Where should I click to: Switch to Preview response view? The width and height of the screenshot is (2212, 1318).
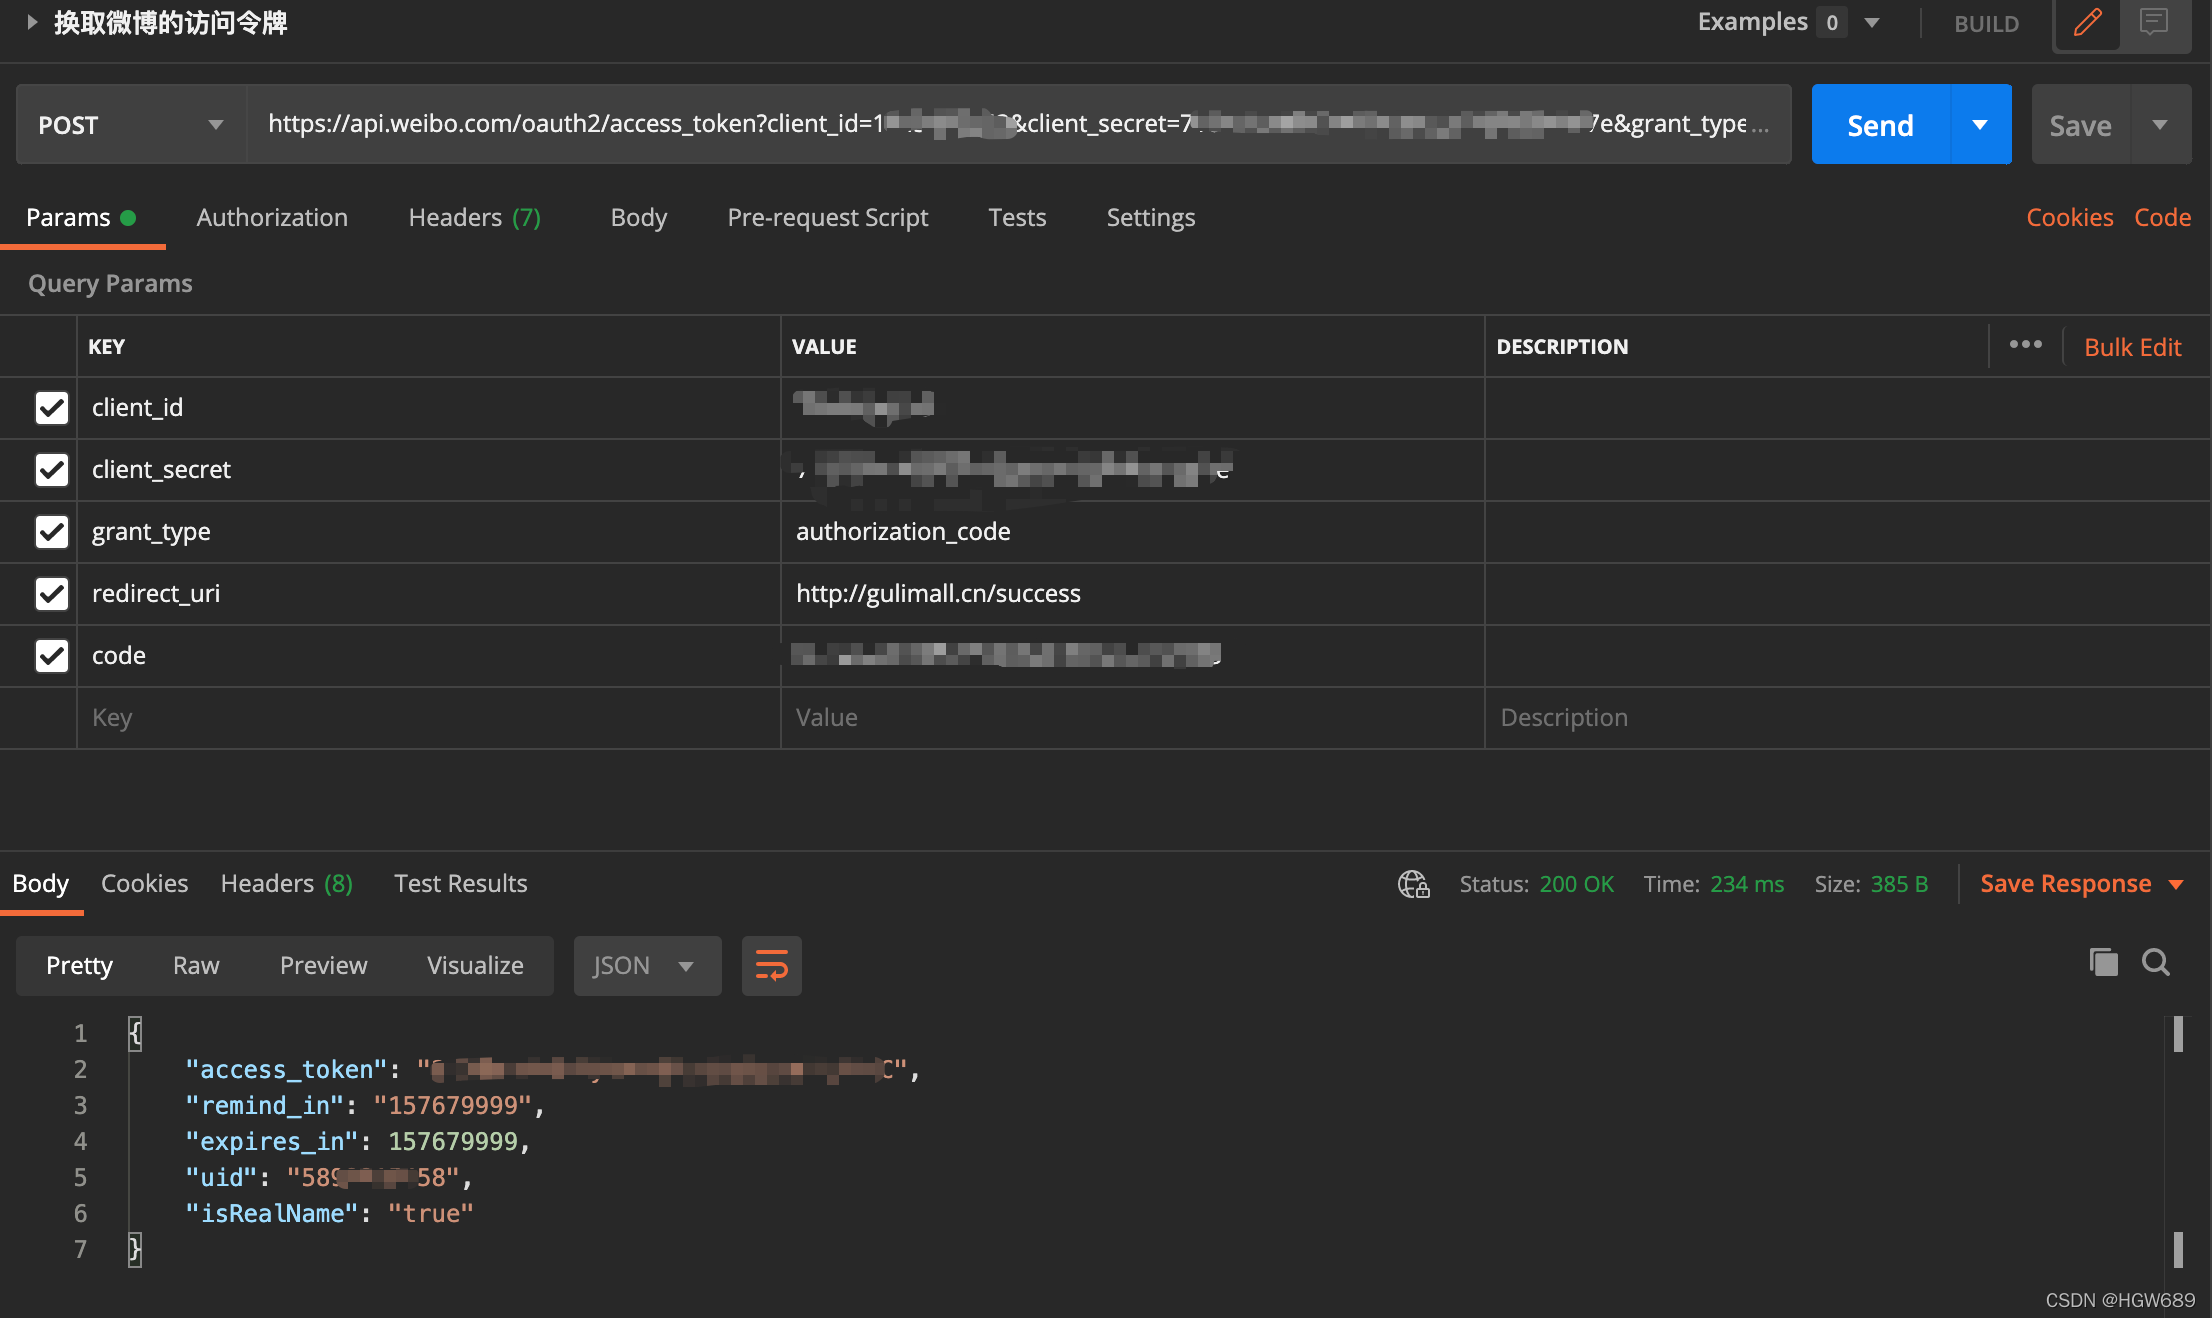(x=323, y=965)
